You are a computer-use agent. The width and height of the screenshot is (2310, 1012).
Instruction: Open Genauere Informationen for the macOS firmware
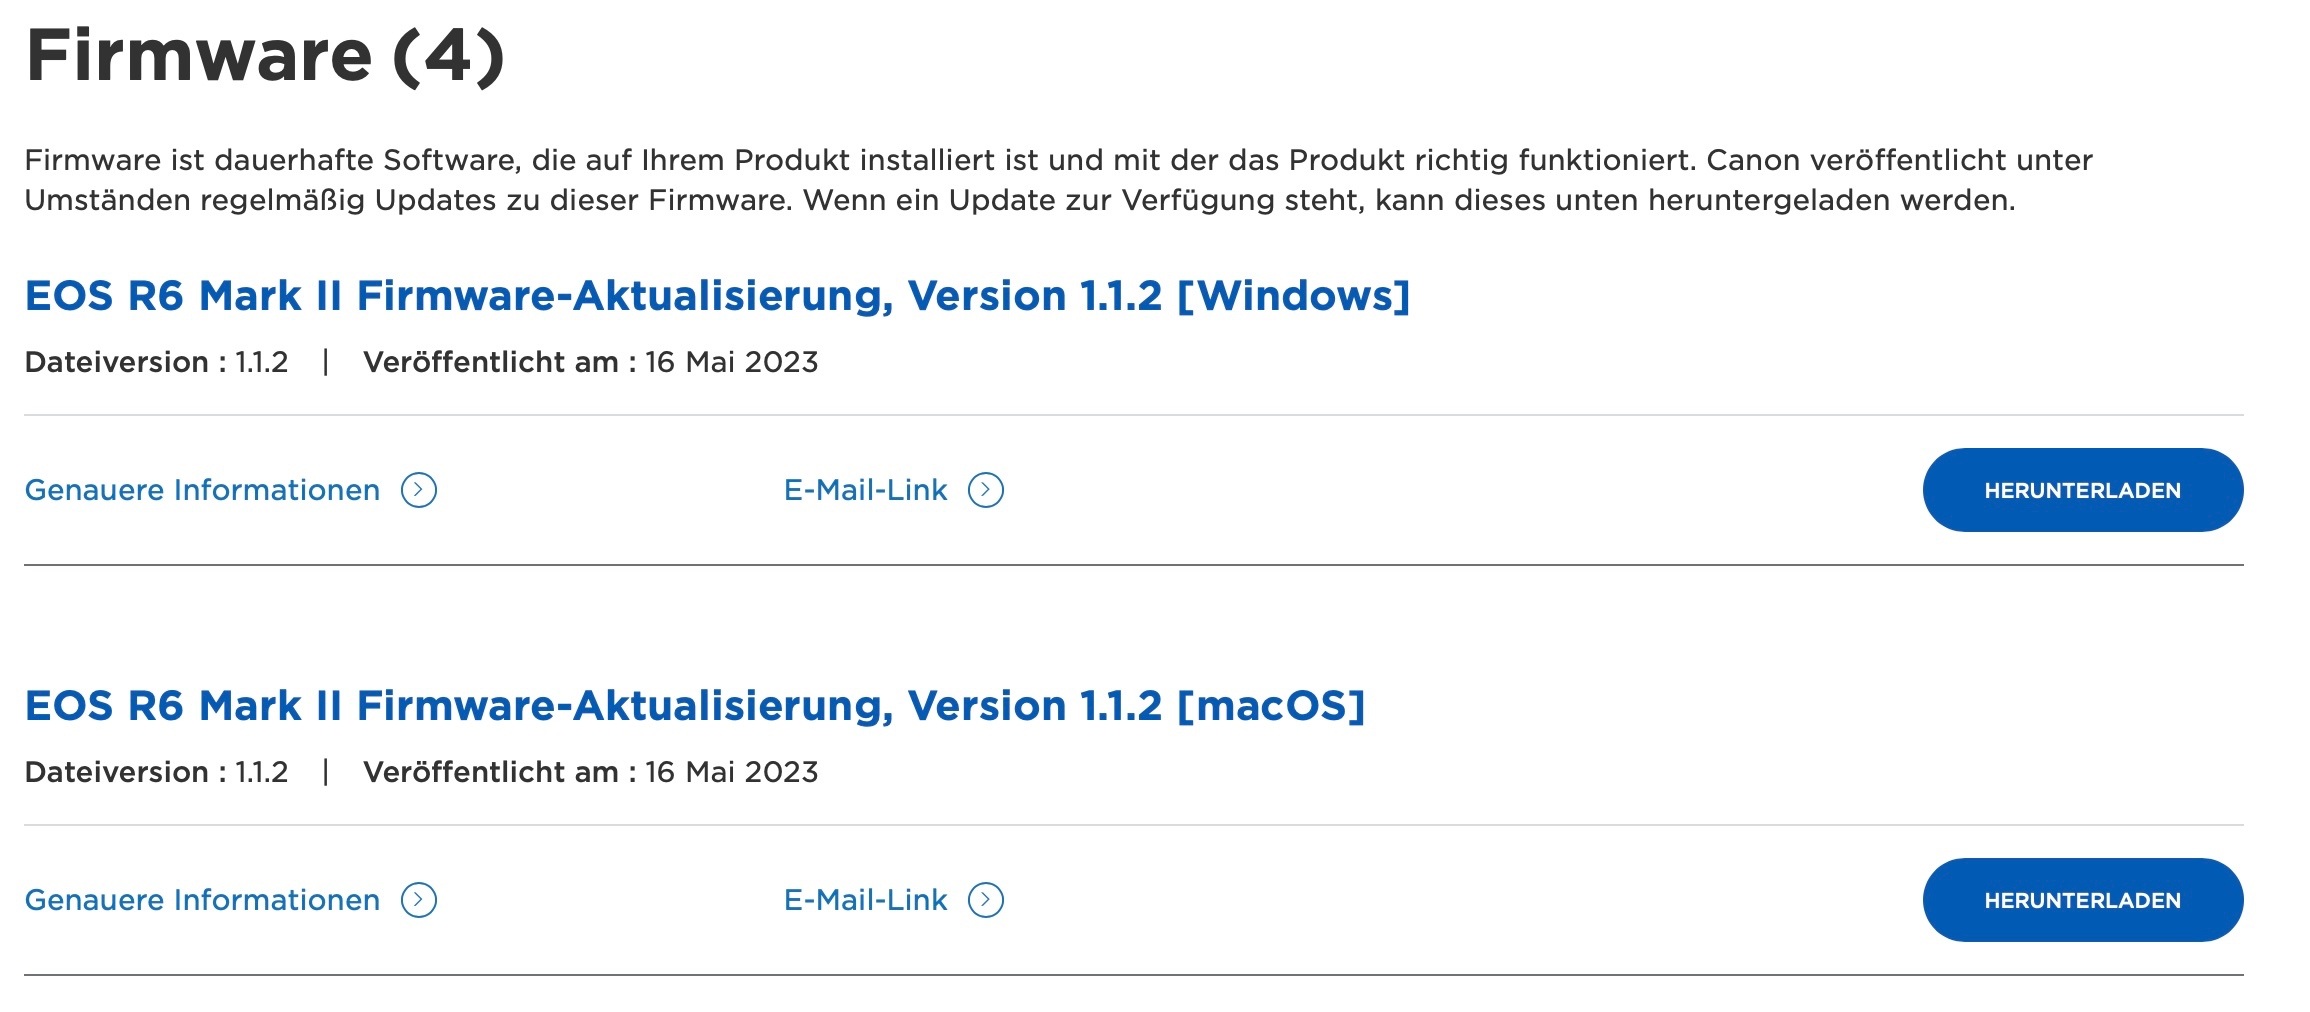click(202, 900)
